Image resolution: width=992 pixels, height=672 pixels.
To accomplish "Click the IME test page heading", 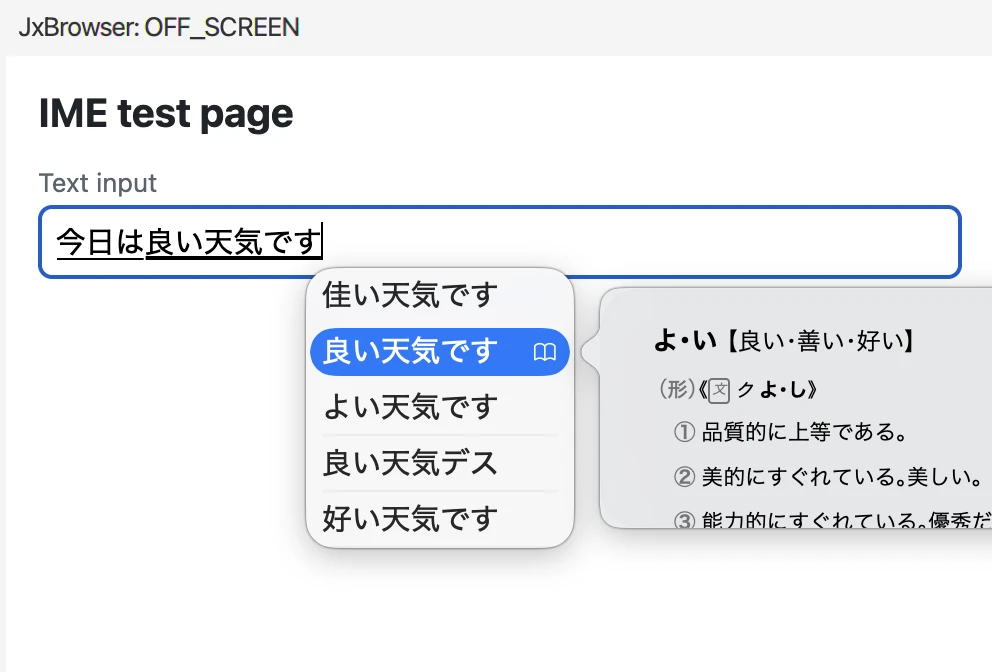I will [x=166, y=114].
